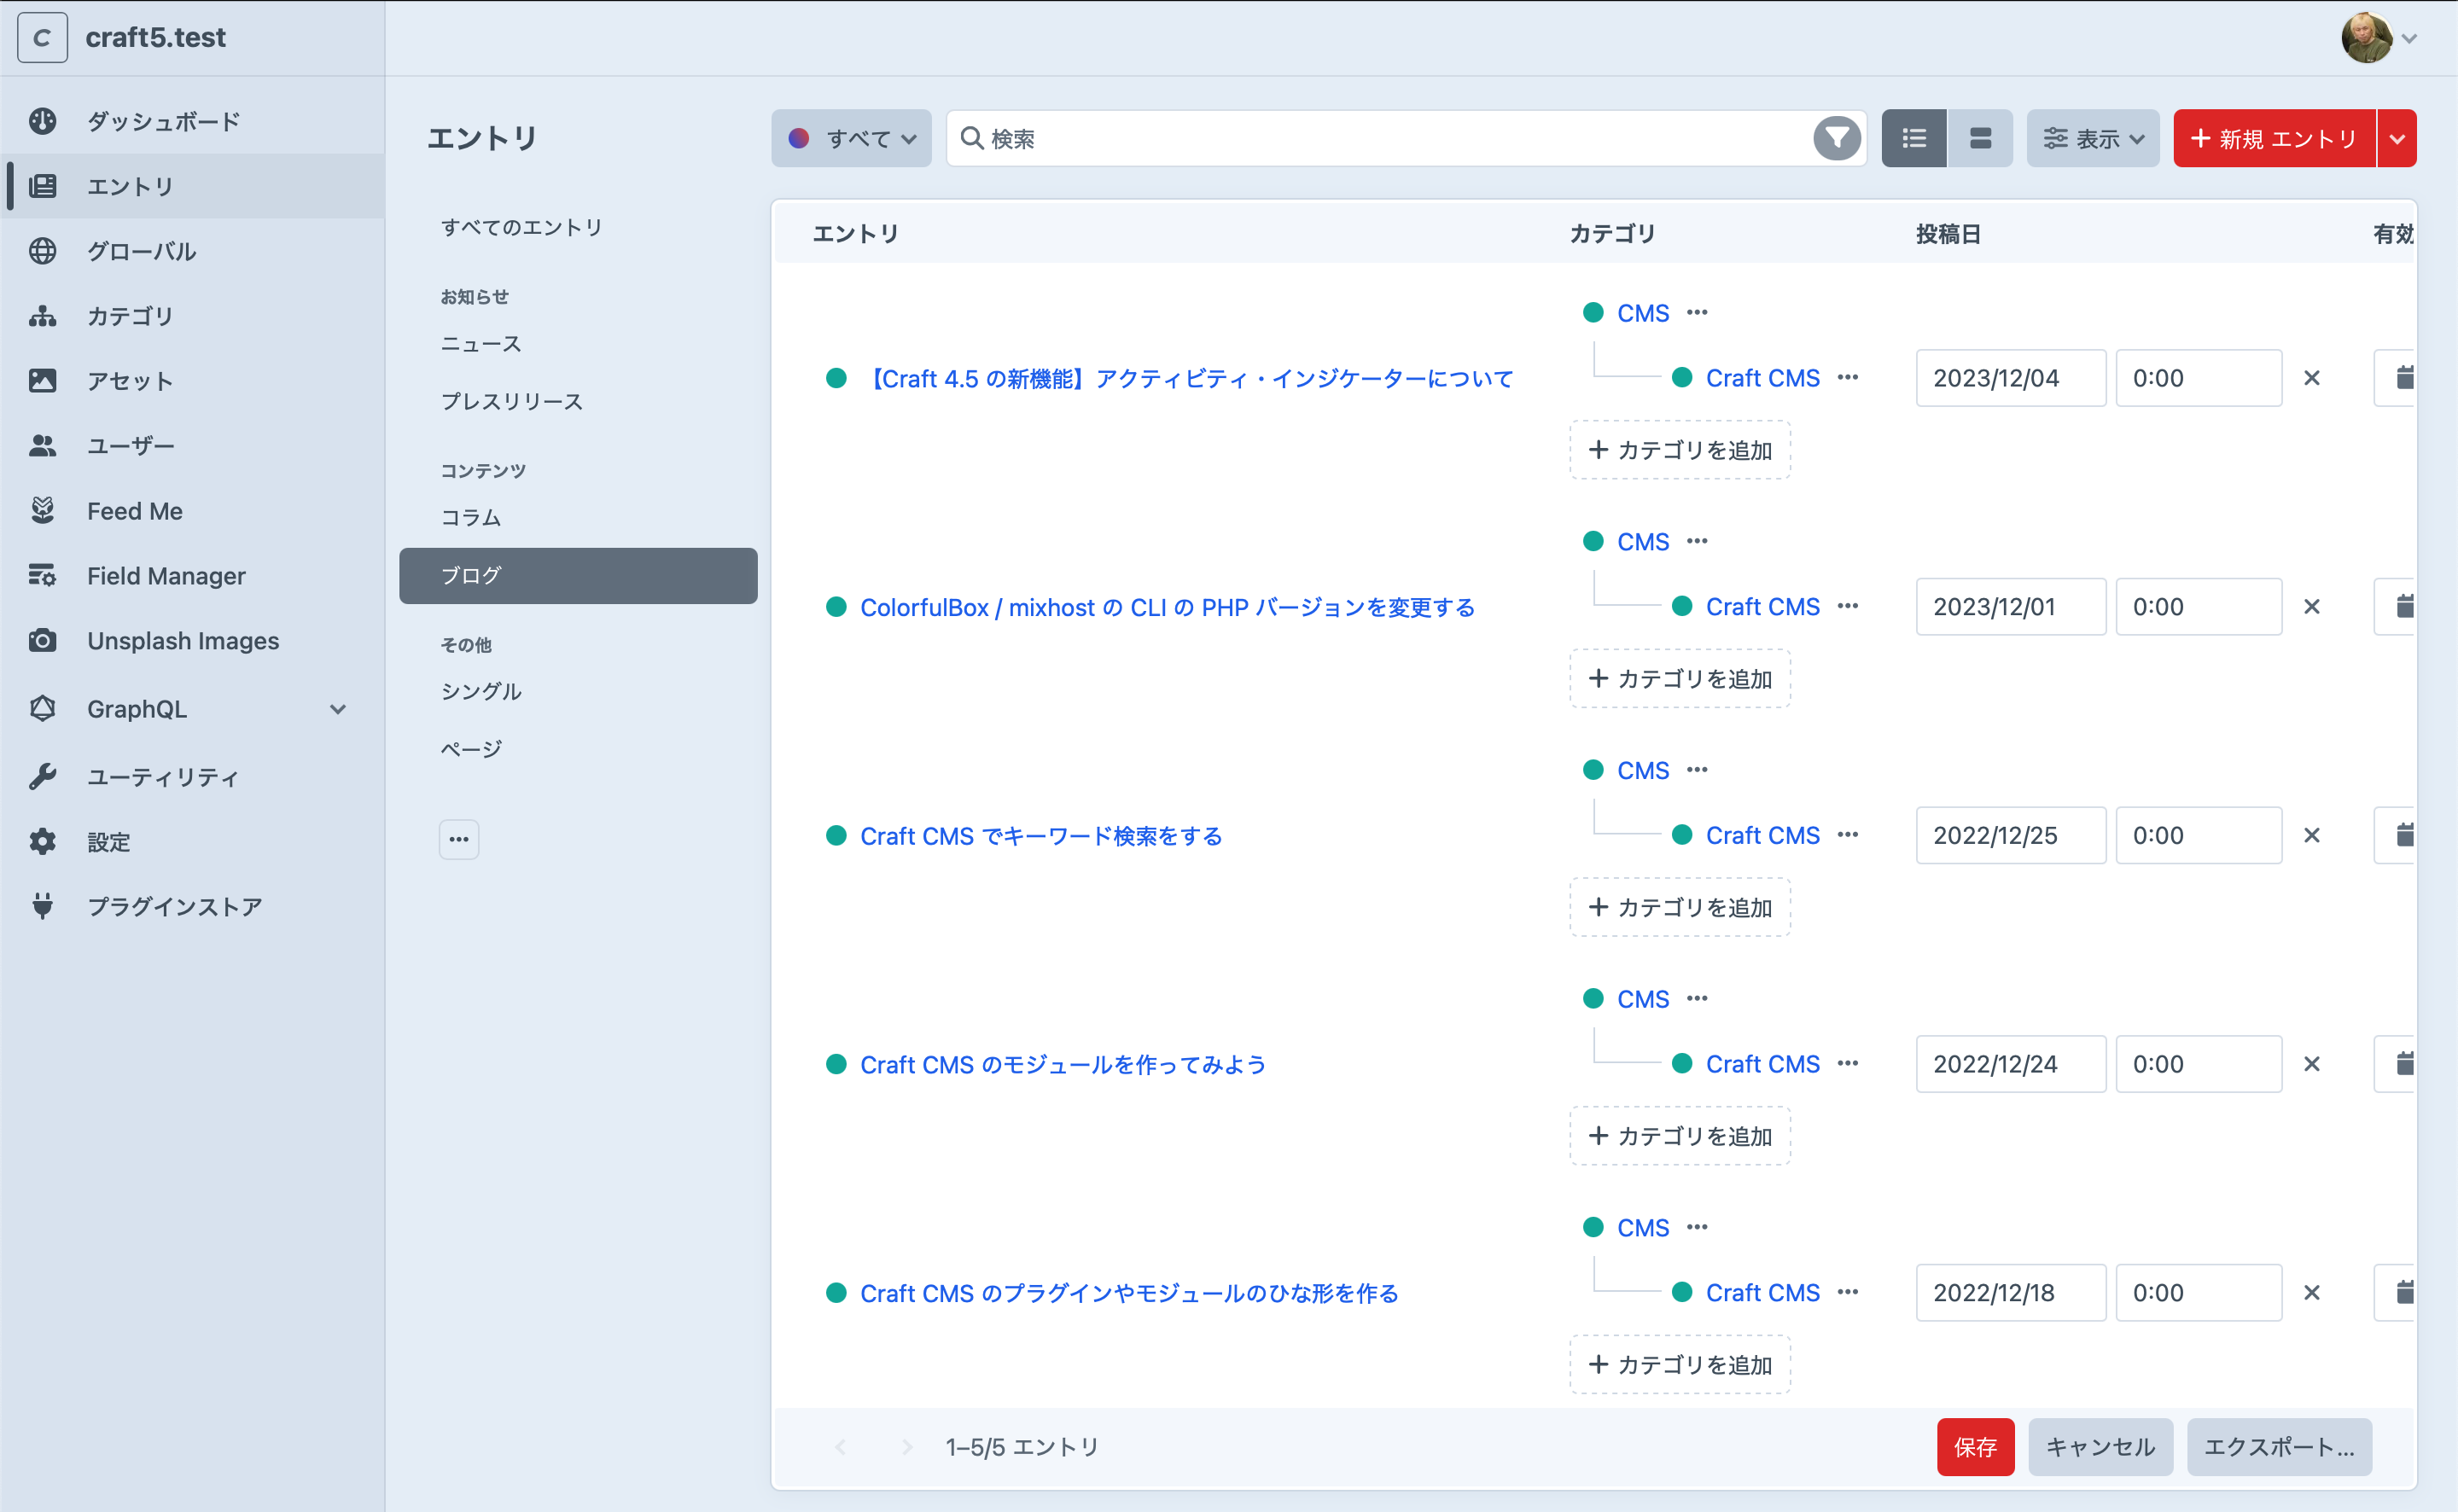2458x1512 pixels.
Task: Toggle the search filter funnel
Action: coord(1836,138)
